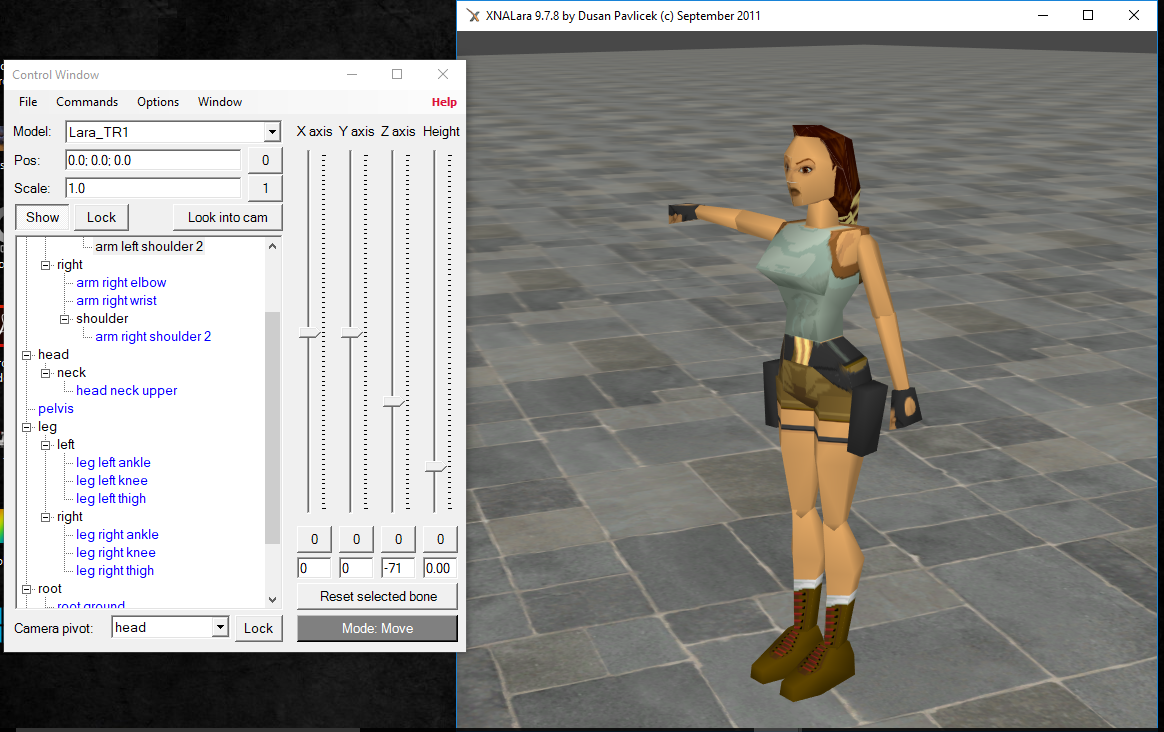This screenshot has height=732, width=1164.
Task: Select the arm right elbow bone
Action: tap(121, 282)
